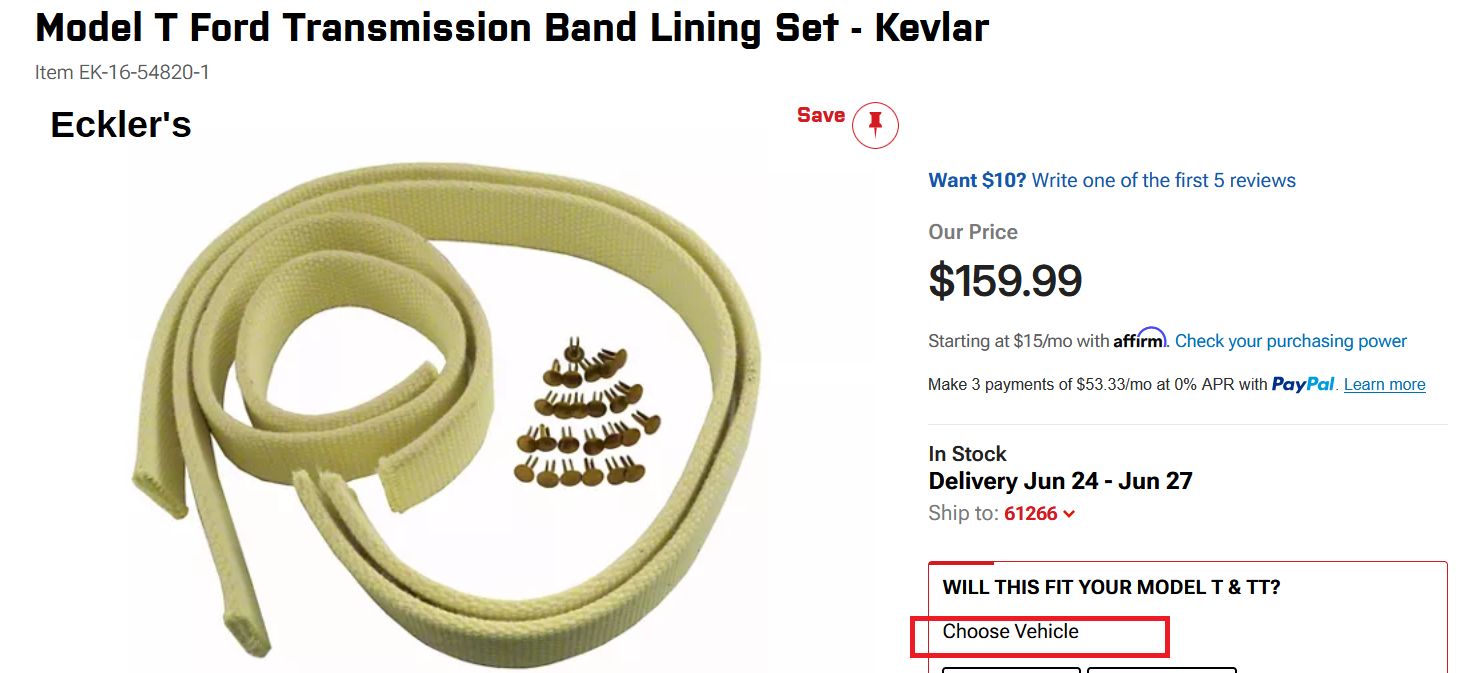Screen dimensions: 1459x673
Task: Click the Eckler's brand name
Action: tap(121, 125)
